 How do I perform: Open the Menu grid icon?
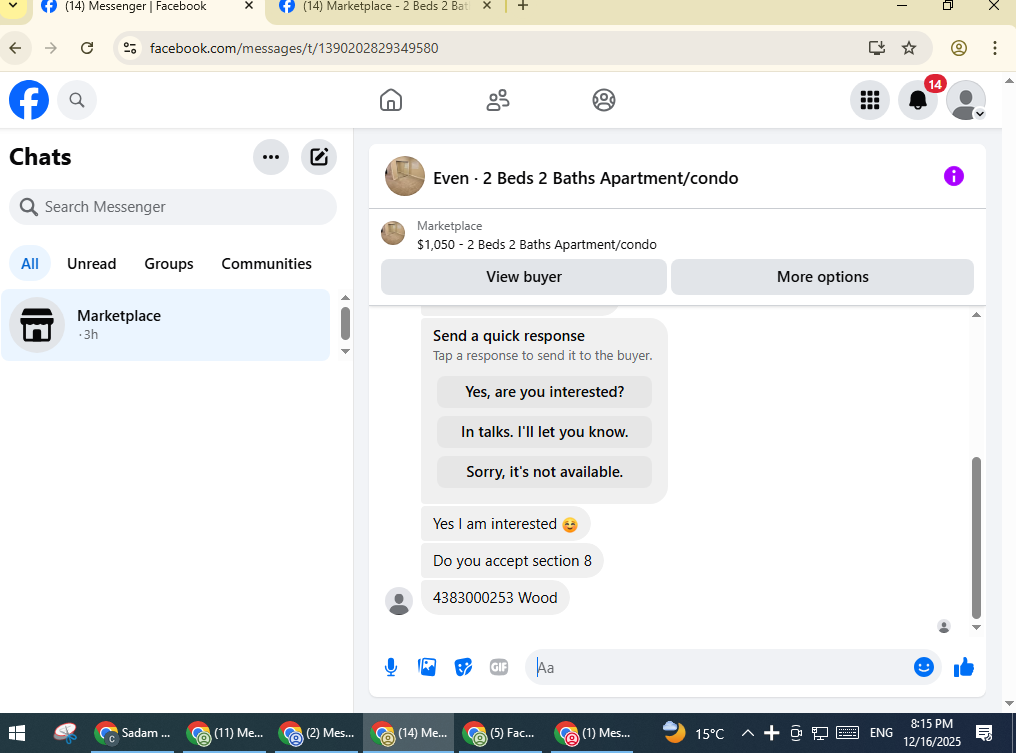point(870,100)
